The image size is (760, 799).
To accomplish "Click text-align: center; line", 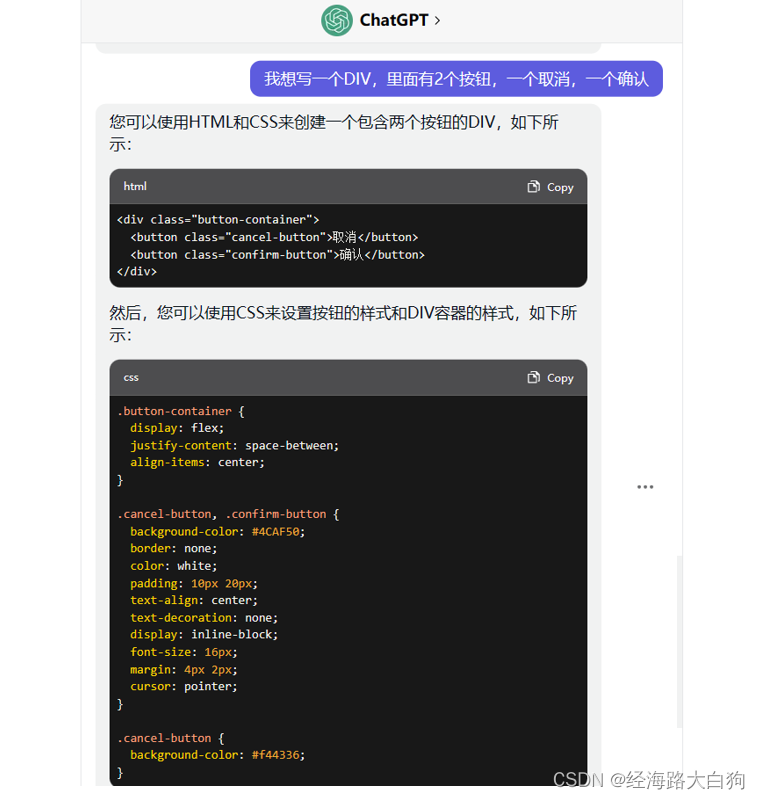I will point(194,600).
